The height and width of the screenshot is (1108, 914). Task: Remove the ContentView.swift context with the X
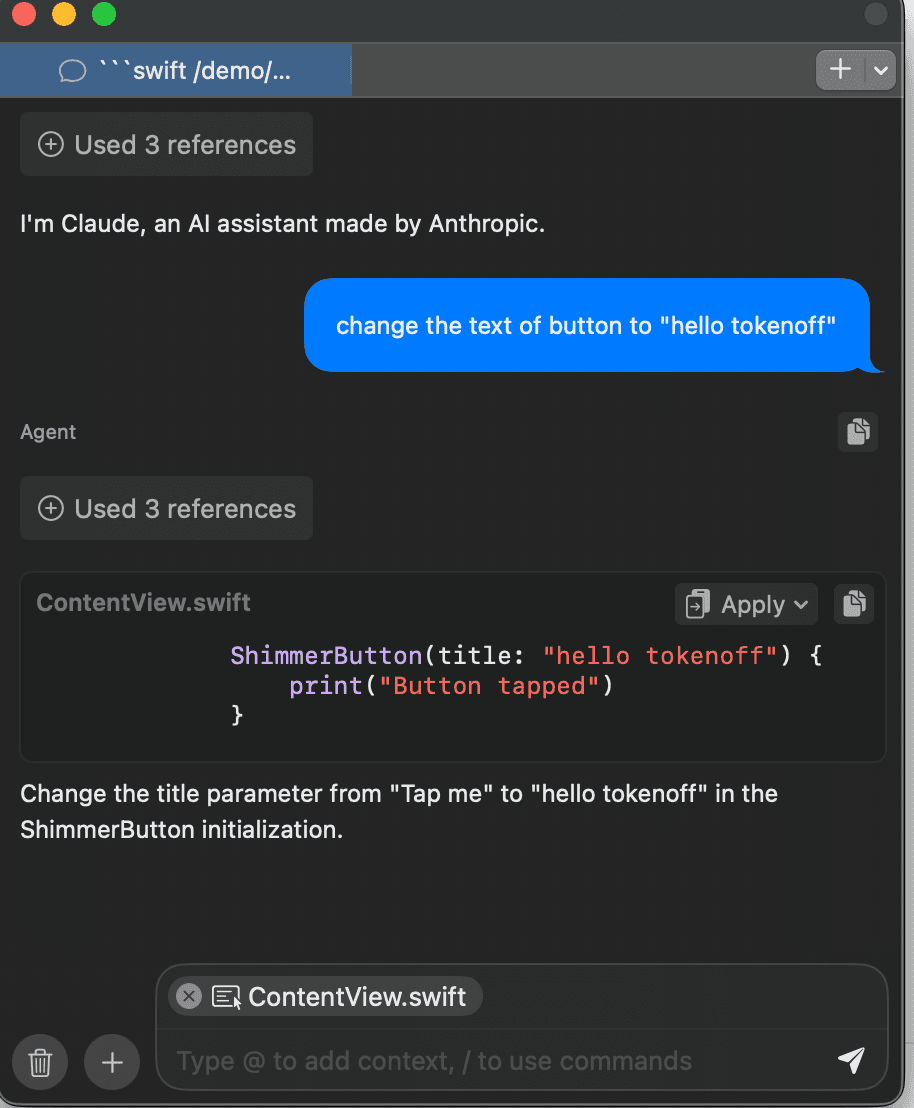click(x=188, y=997)
